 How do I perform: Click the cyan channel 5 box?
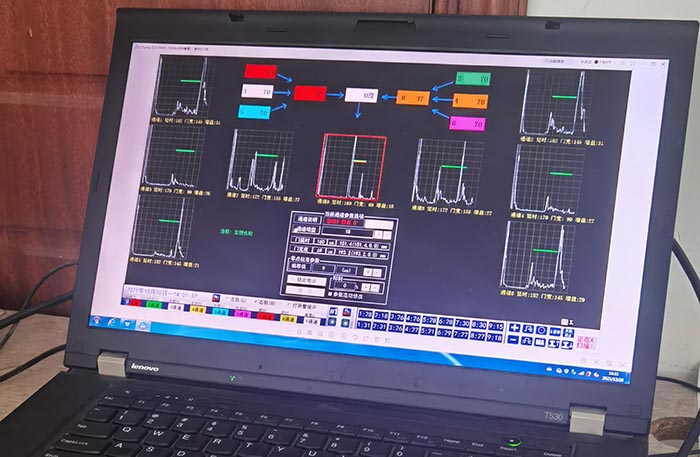(x=255, y=112)
